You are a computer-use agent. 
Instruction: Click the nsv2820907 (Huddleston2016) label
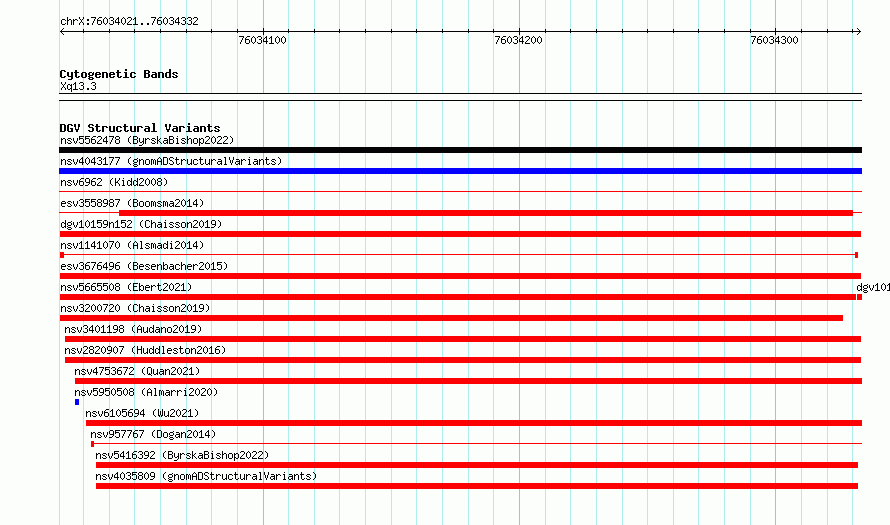click(145, 350)
